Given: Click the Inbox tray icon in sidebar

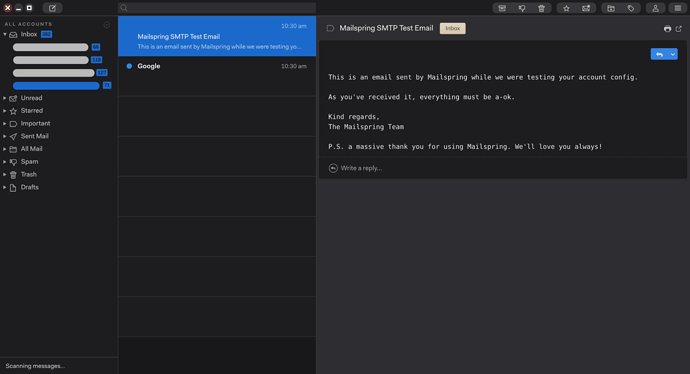Looking at the screenshot, I should point(13,35).
